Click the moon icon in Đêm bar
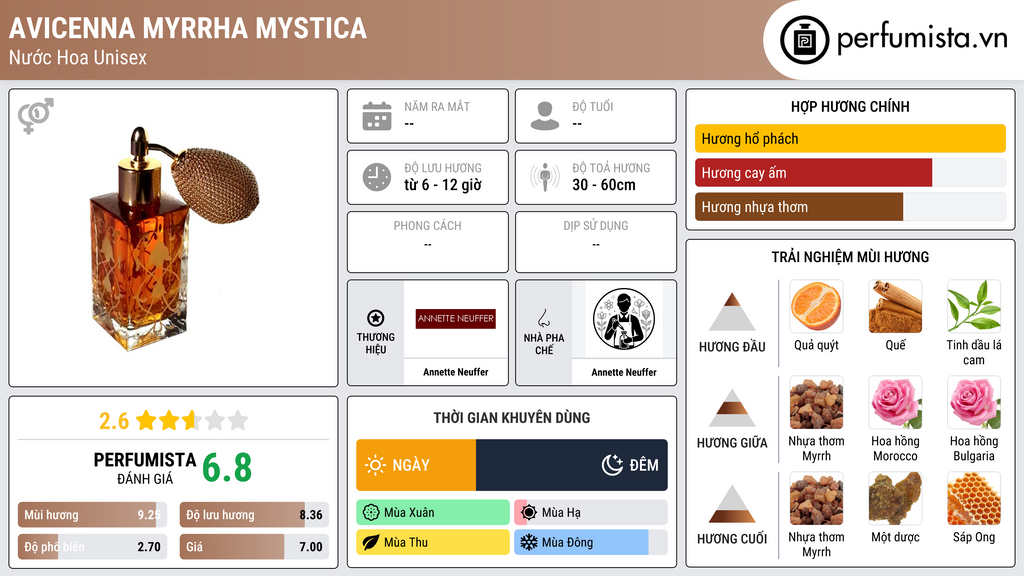Screen dimensions: 1024x576 612,465
